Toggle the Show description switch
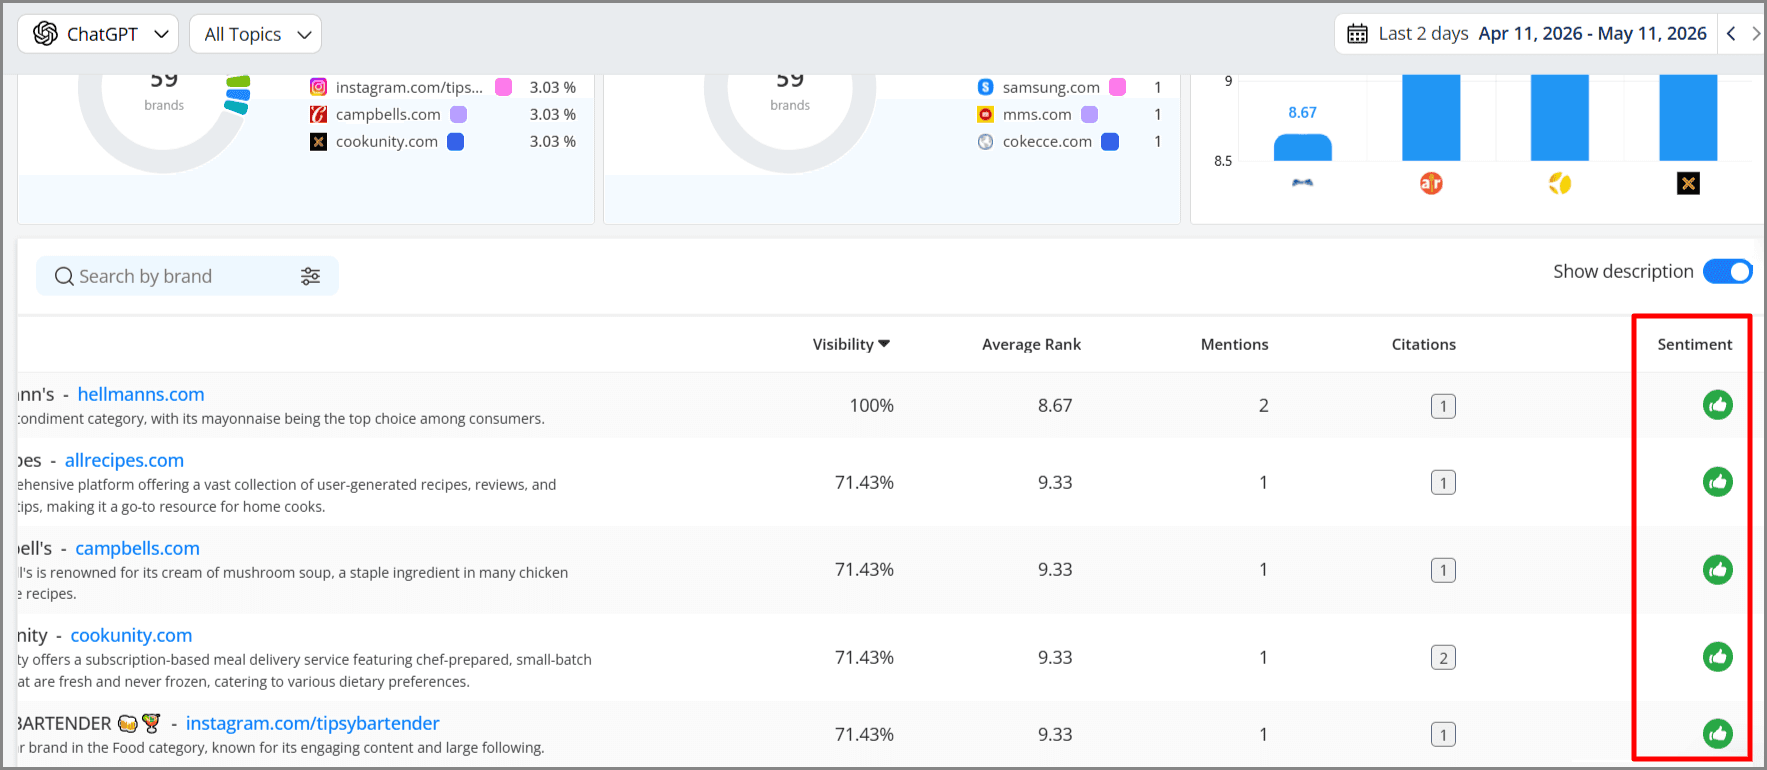 click(x=1727, y=271)
